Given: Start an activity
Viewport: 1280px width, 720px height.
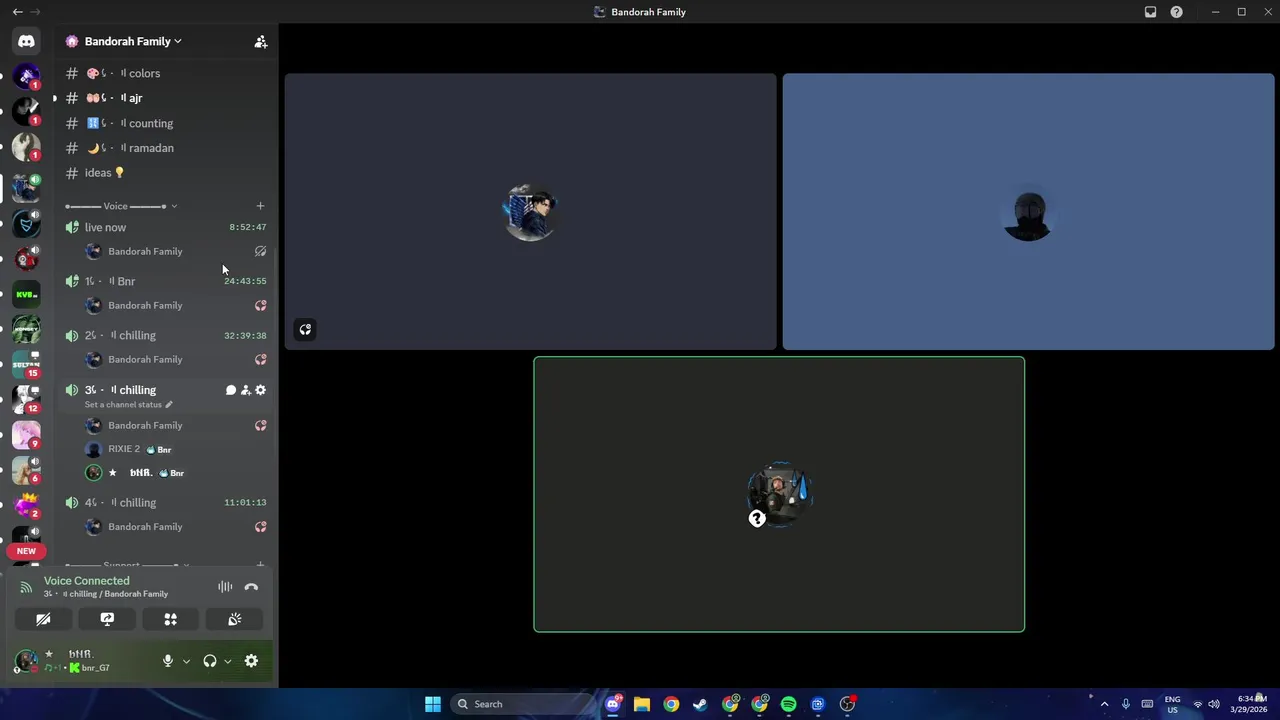Looking at the screenshot, I should pos(171,619).
